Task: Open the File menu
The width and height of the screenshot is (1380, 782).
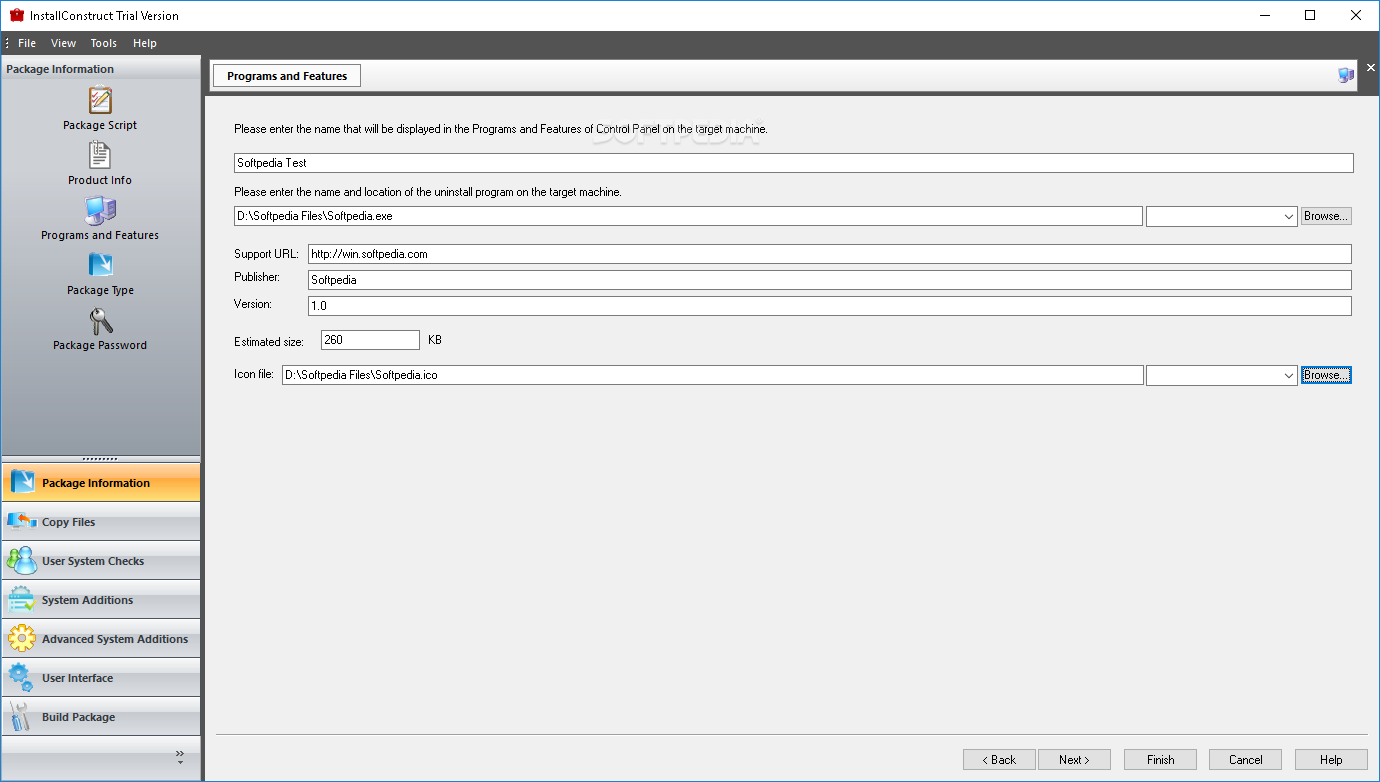Action: (x=27, y=43)
